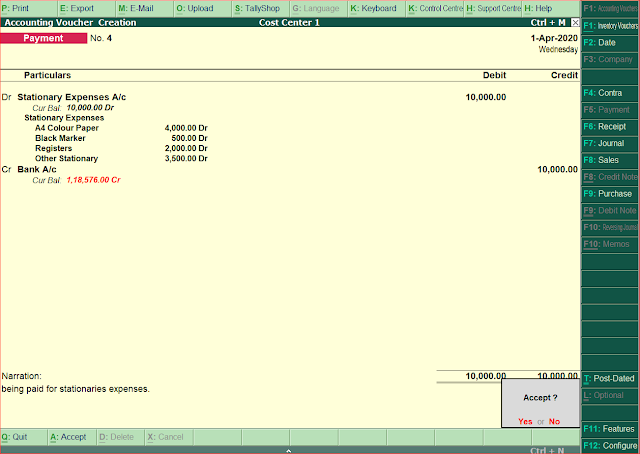Click D: Delete at bottom bar
Viewport: 640px width, 454px height.
tap(120, 437)
